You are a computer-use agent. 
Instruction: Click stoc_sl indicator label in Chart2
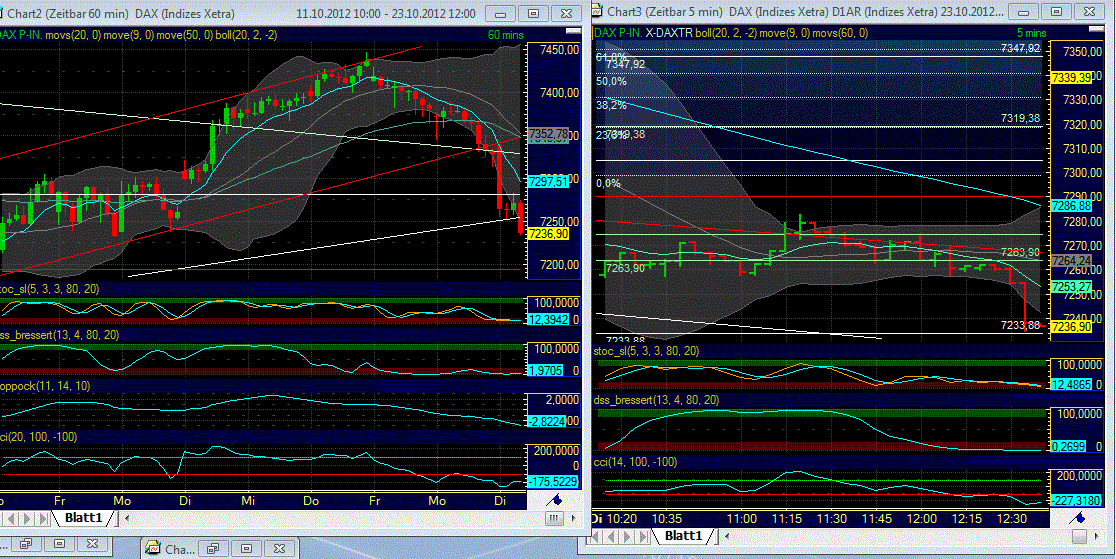click(50, 288)
